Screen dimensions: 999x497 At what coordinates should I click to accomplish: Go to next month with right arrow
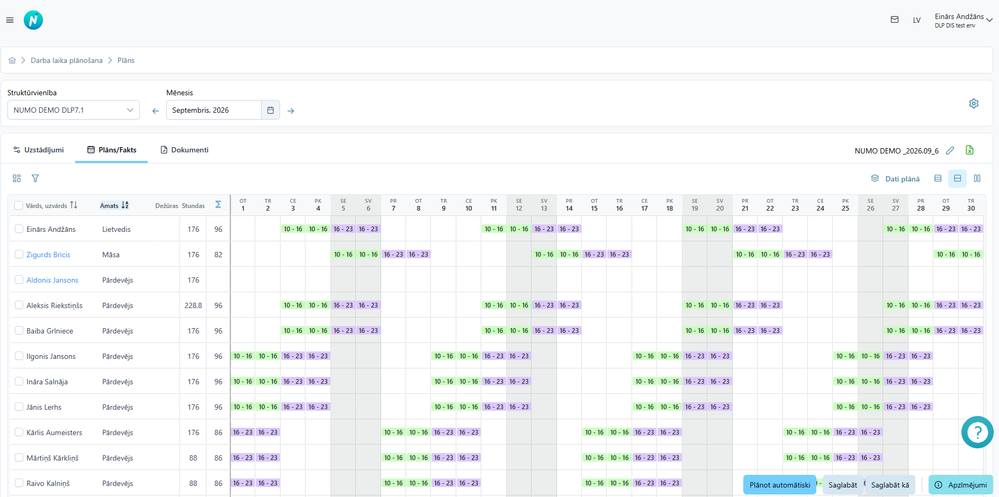291,111
